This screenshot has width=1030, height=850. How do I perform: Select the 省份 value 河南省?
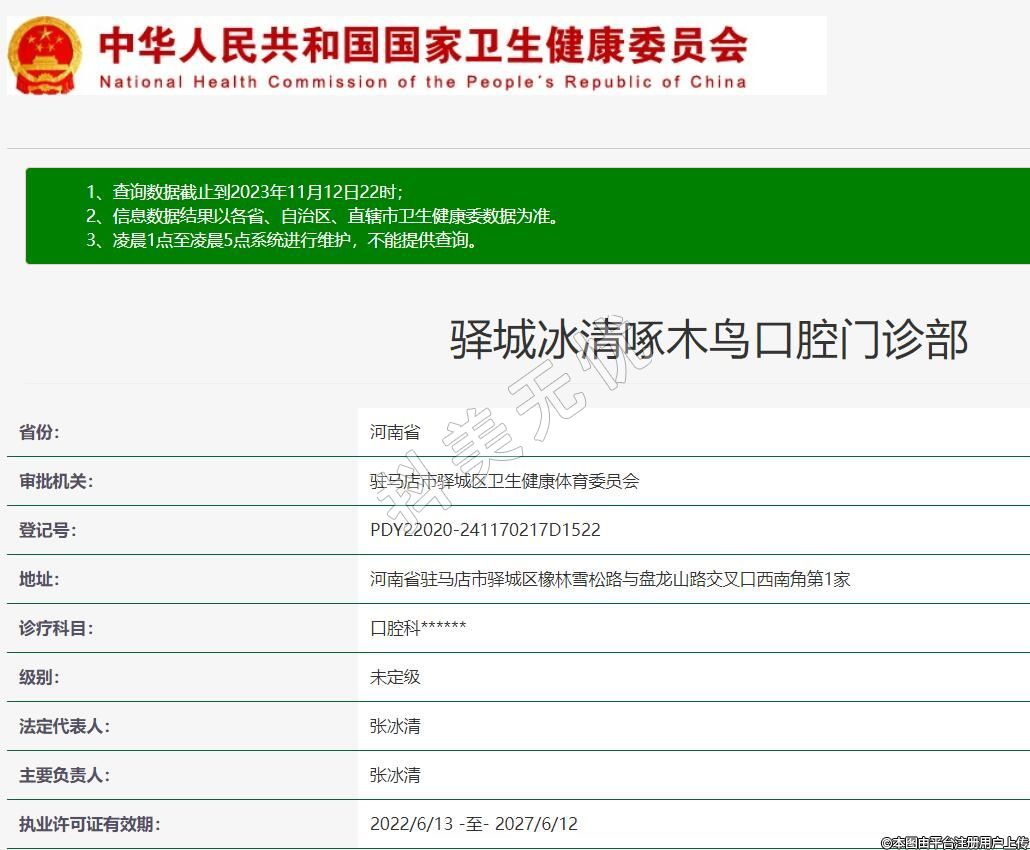(x=395, y=433)
